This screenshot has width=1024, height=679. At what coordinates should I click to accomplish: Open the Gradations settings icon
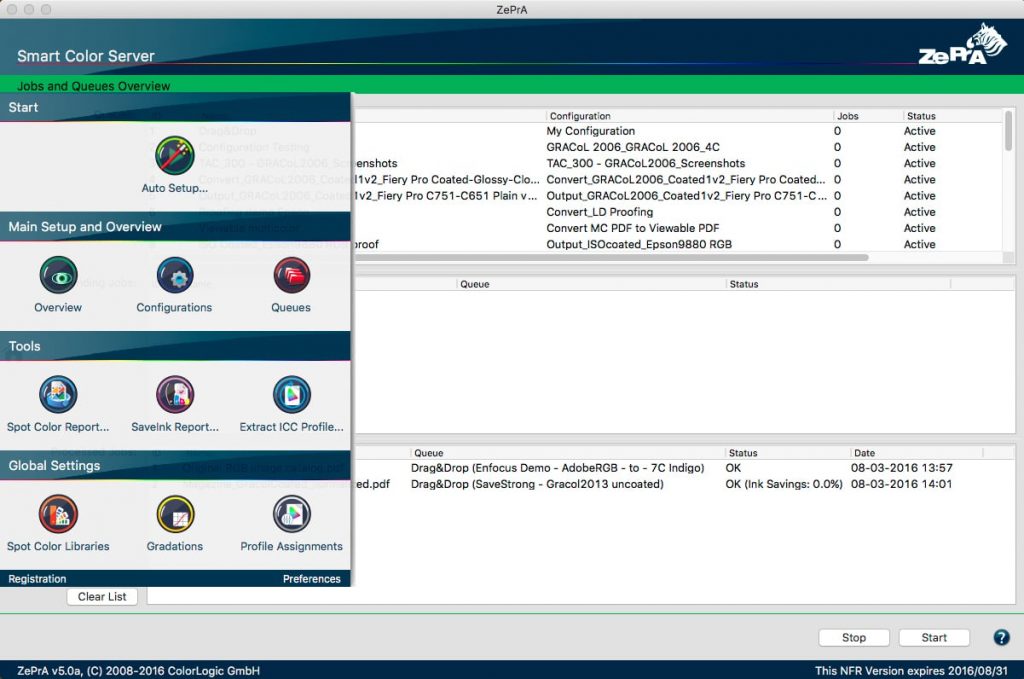[175, 514]
